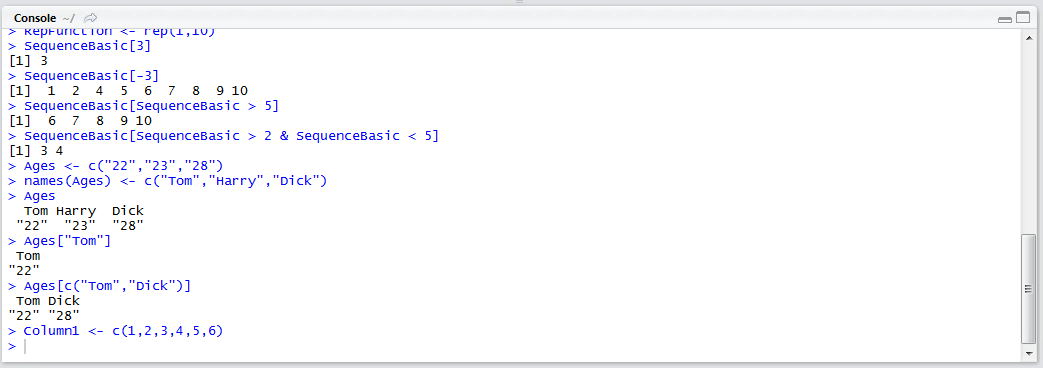This screenshot has height=368, width=1043.
Task: Click the pane splitter grip above the Console
Action: coord(520,3)
